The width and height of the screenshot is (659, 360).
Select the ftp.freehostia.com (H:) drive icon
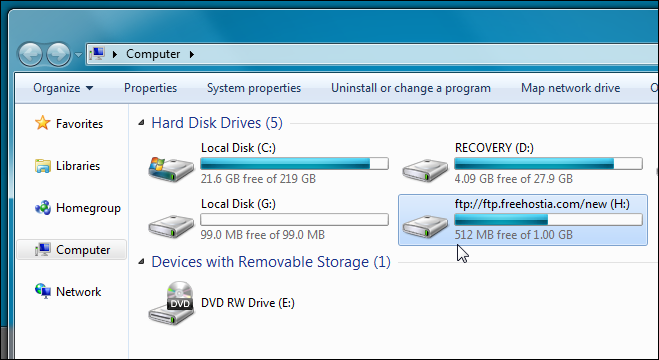pos(425,226)
